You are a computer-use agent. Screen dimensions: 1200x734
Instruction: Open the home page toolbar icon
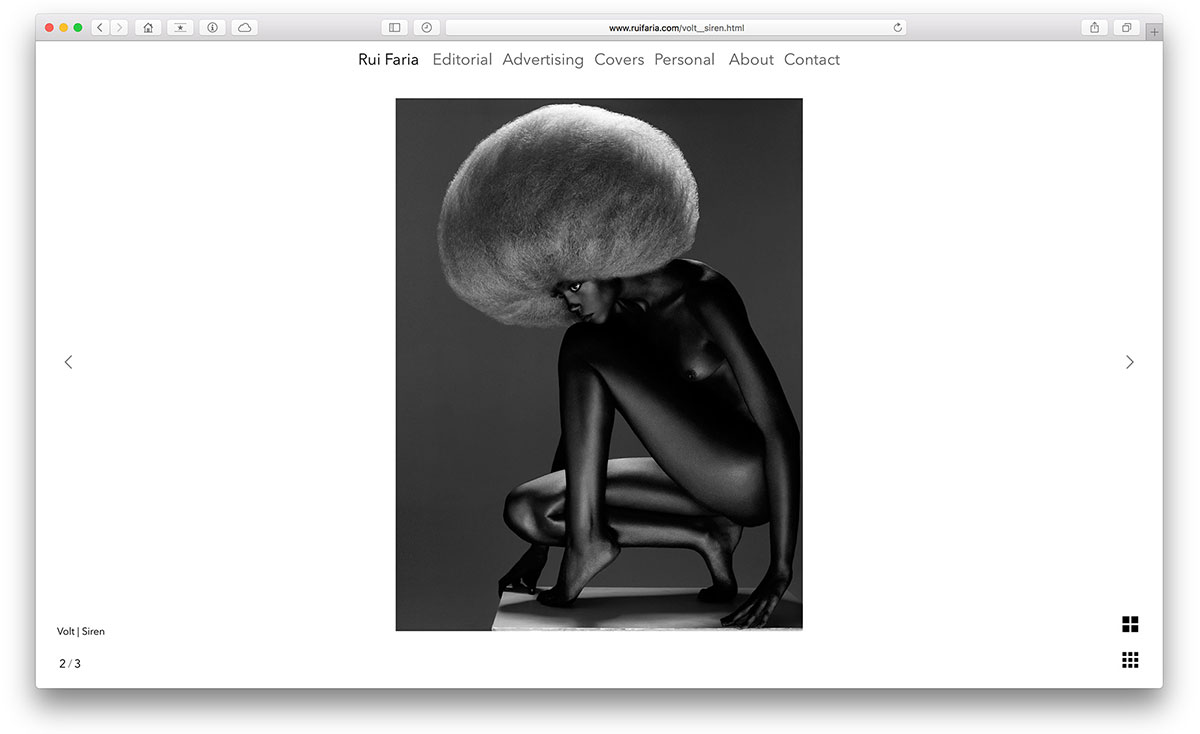pyautogui.click(x=148, y=28)
